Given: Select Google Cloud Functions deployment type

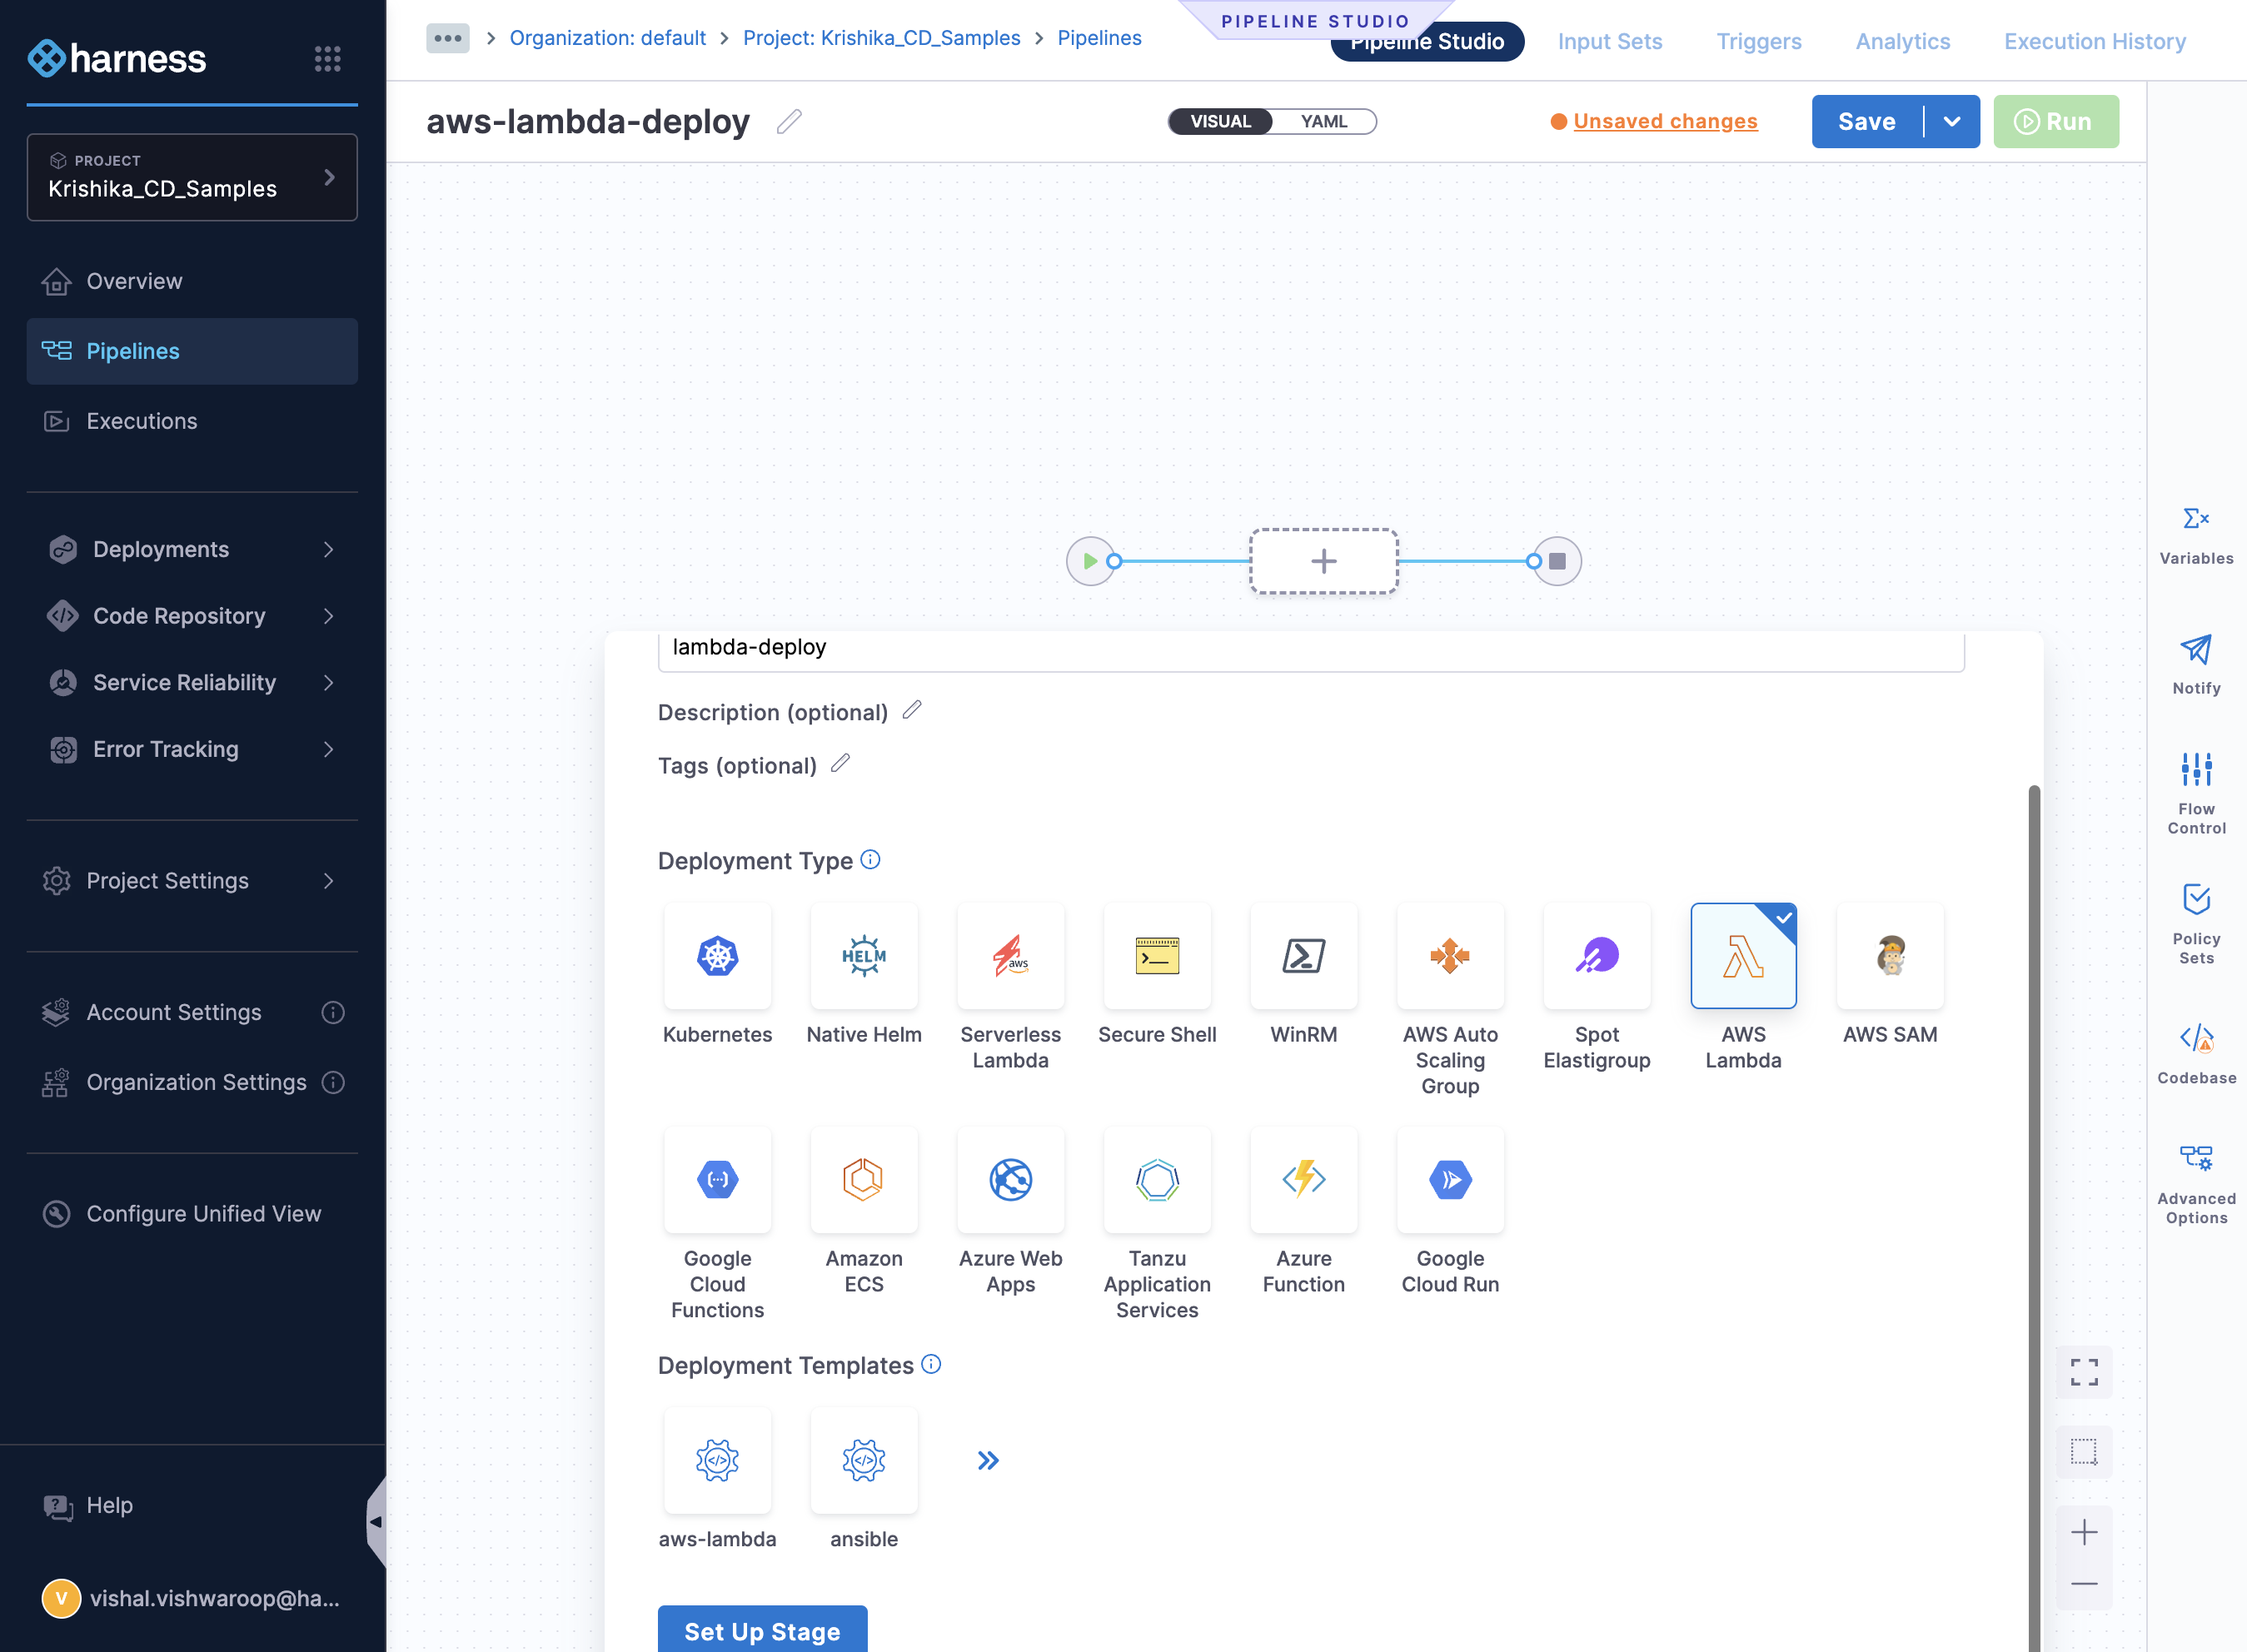Looking at the screenshot, I should pyautogui.click(x=717, y=1179).
